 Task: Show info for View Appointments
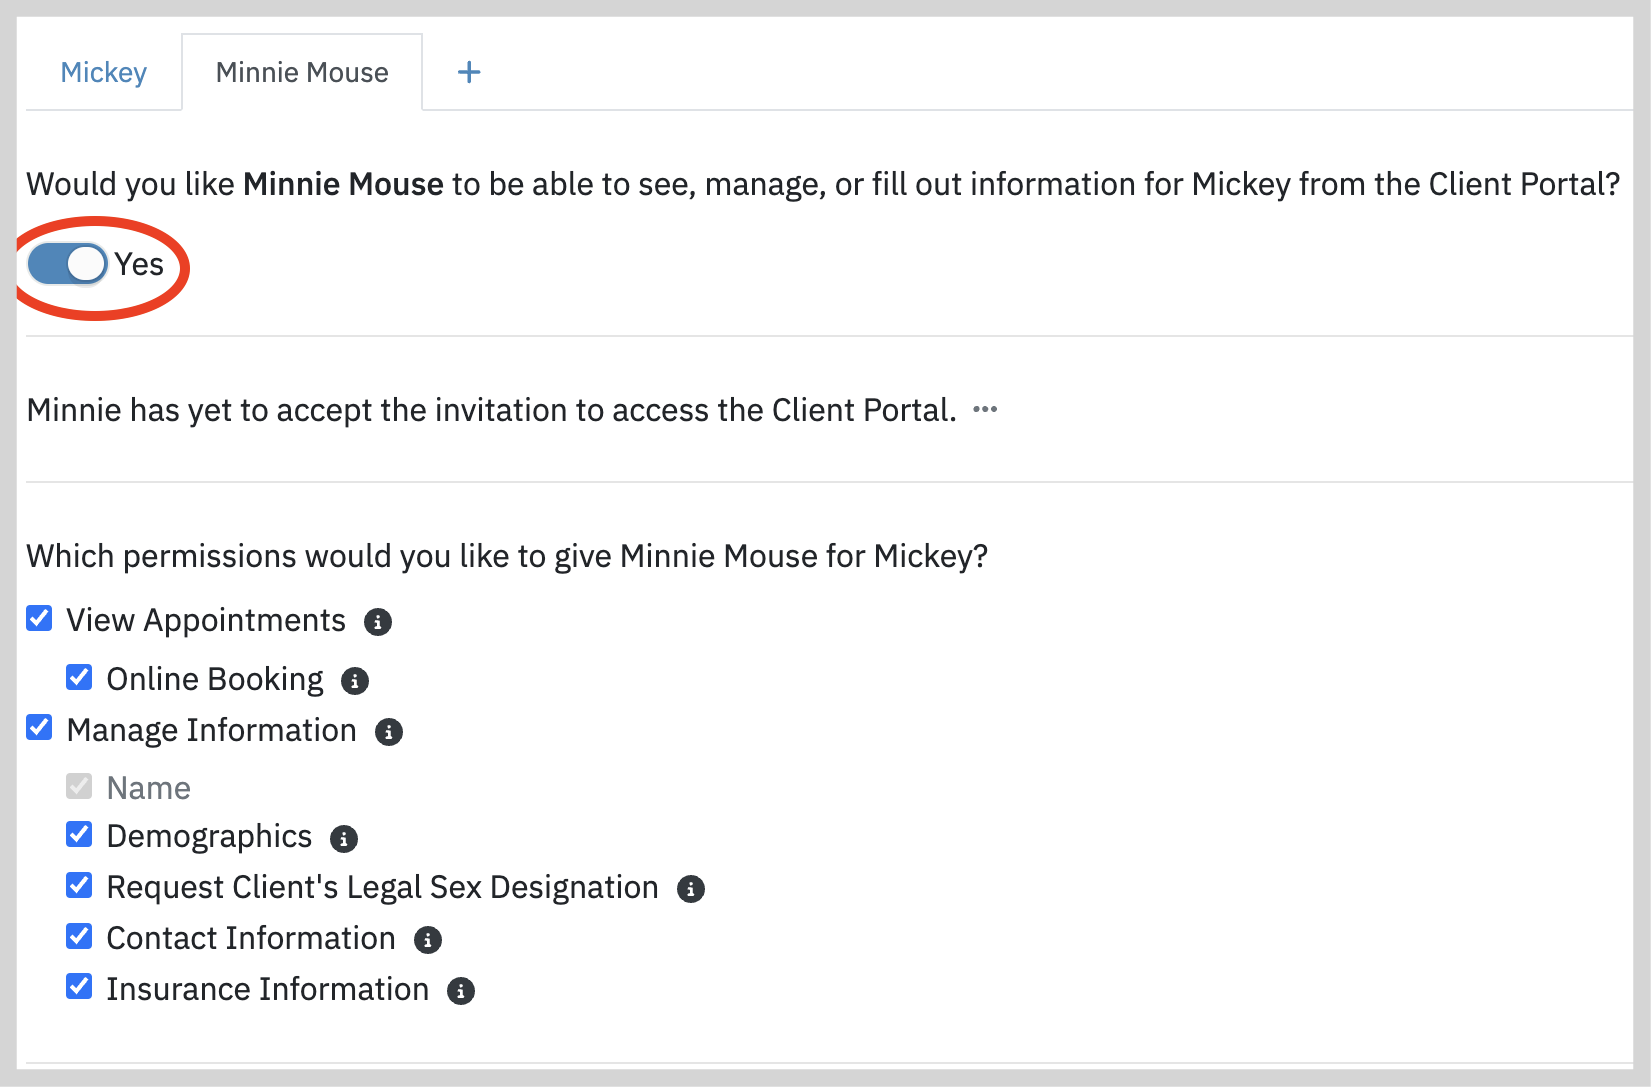click(378, 622)
